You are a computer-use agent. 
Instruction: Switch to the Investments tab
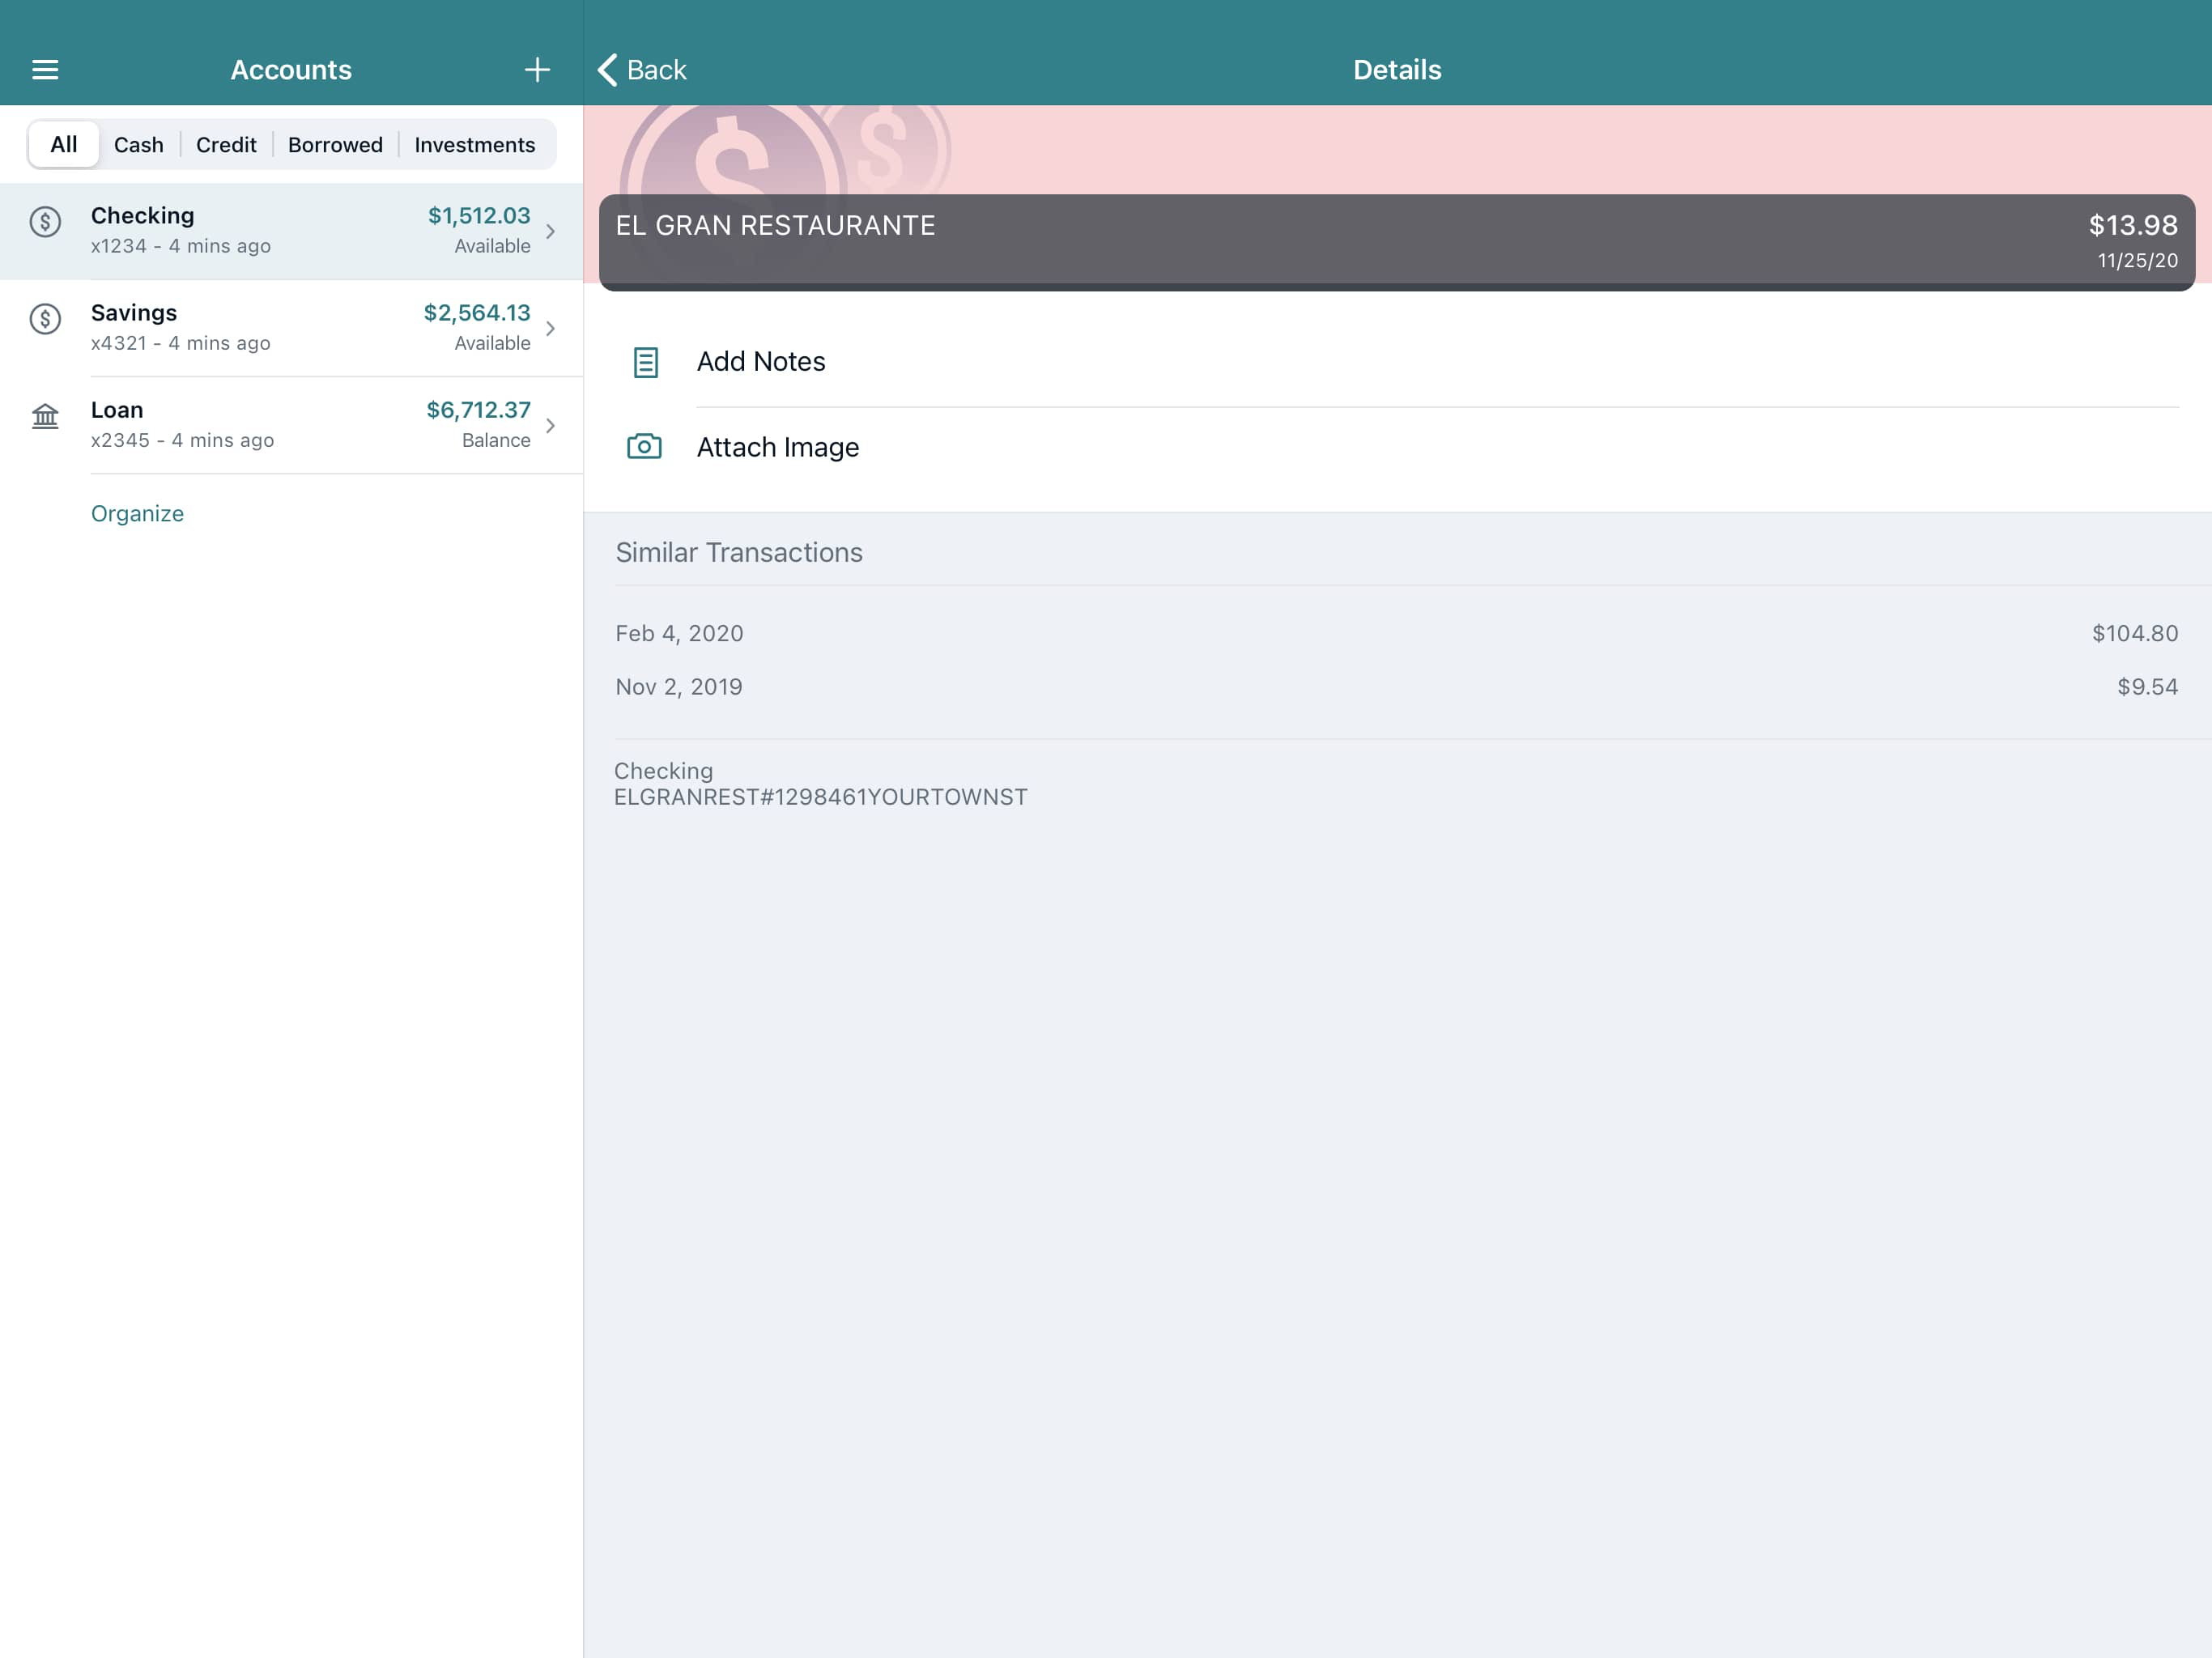coord(475,145)
